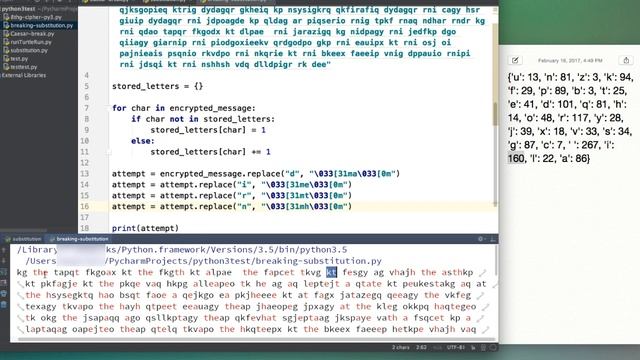Click the python3.5 interpreter path in output

coord(182,250)
